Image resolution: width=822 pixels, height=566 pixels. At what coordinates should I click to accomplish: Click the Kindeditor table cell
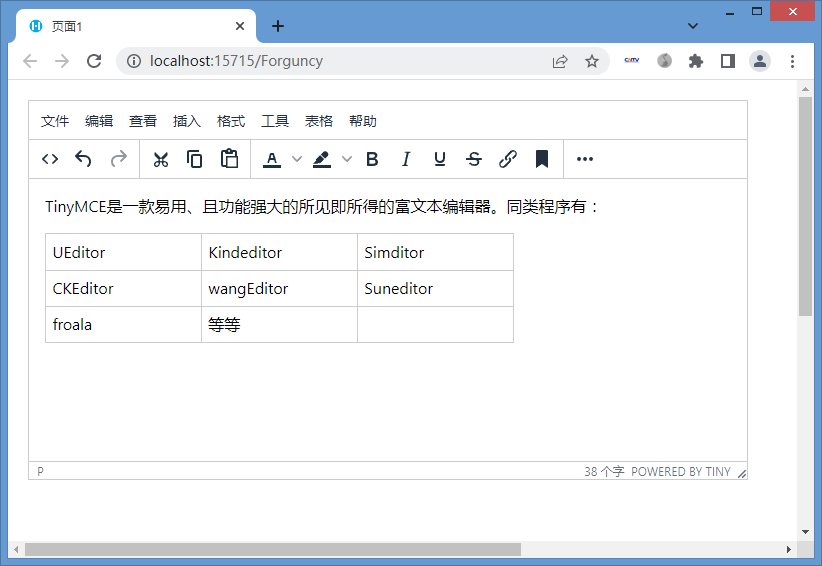279,253
